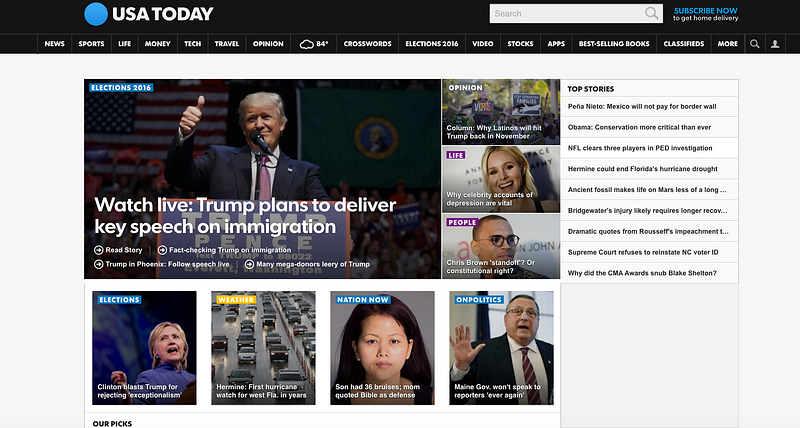Open ELECTIONS 2016 nav item
The width and height of the screenshot is (800, 428).
[x=432, y=44]
